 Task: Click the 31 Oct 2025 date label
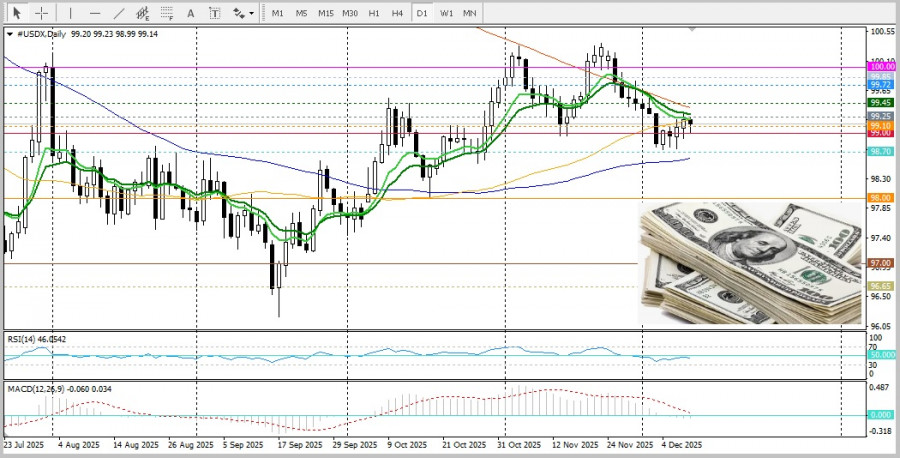coord(519,445)
